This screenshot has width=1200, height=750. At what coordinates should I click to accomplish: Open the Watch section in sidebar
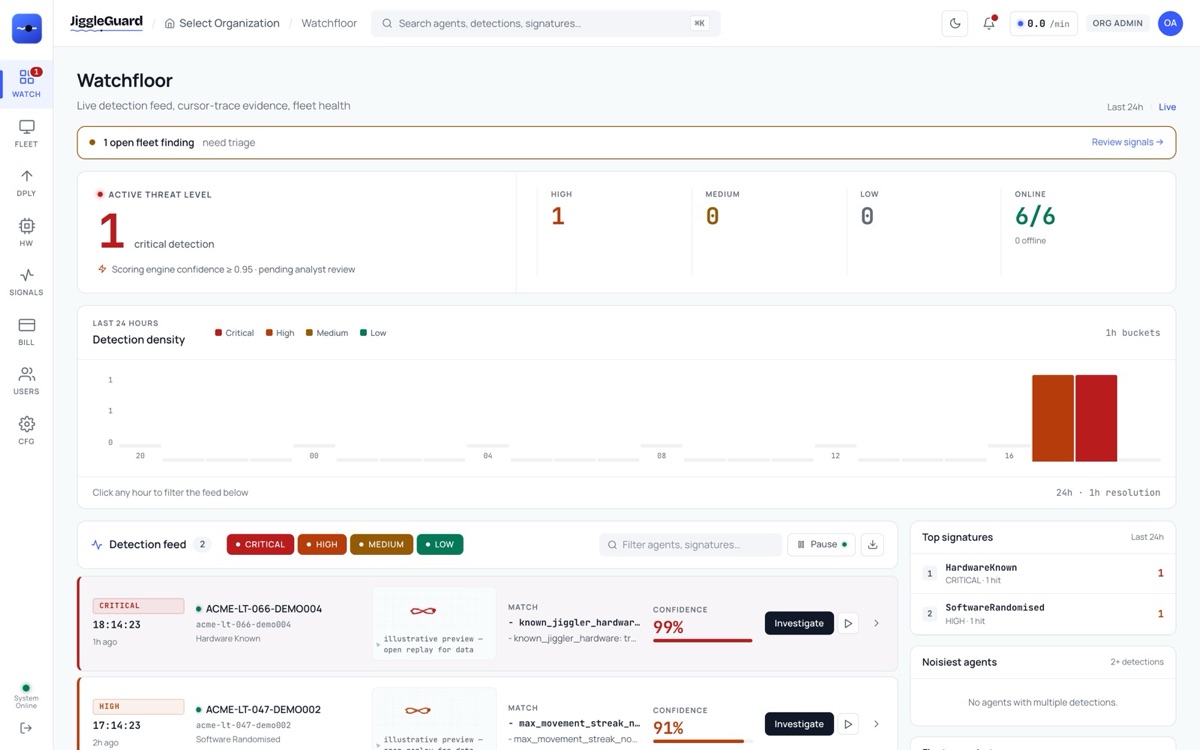coord(26,83)
